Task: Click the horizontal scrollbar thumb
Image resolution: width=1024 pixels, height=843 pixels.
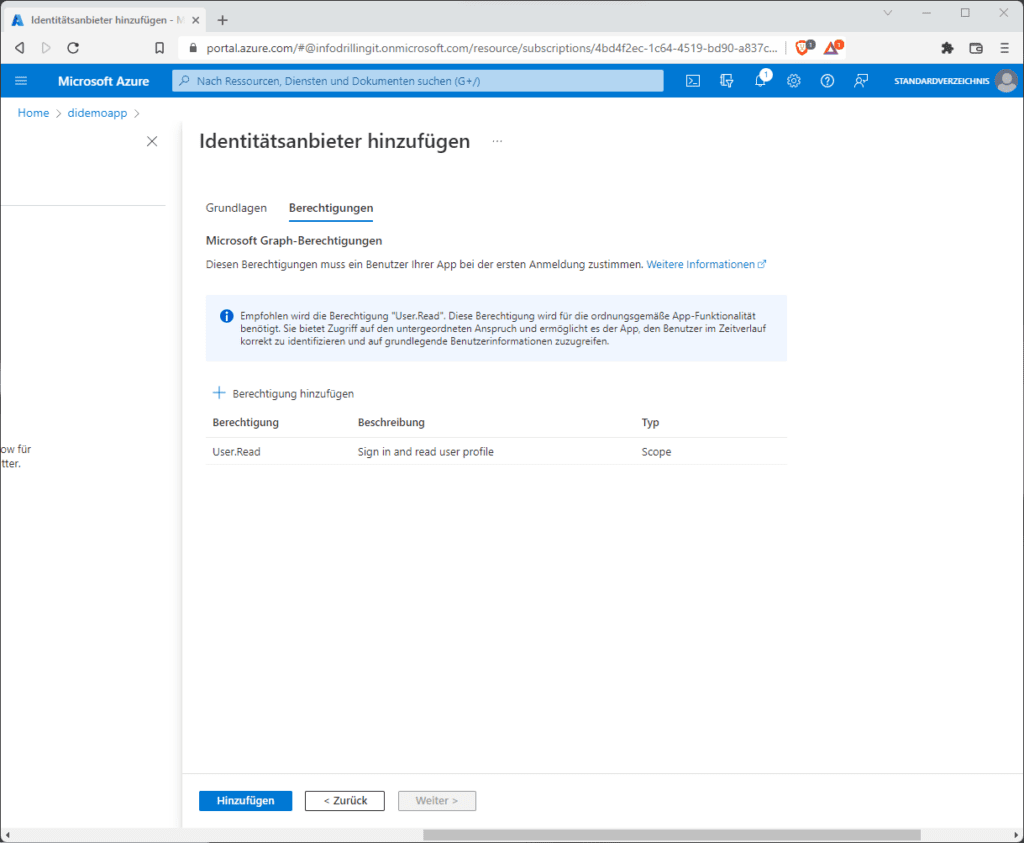Action: click(x=671, y=835)
